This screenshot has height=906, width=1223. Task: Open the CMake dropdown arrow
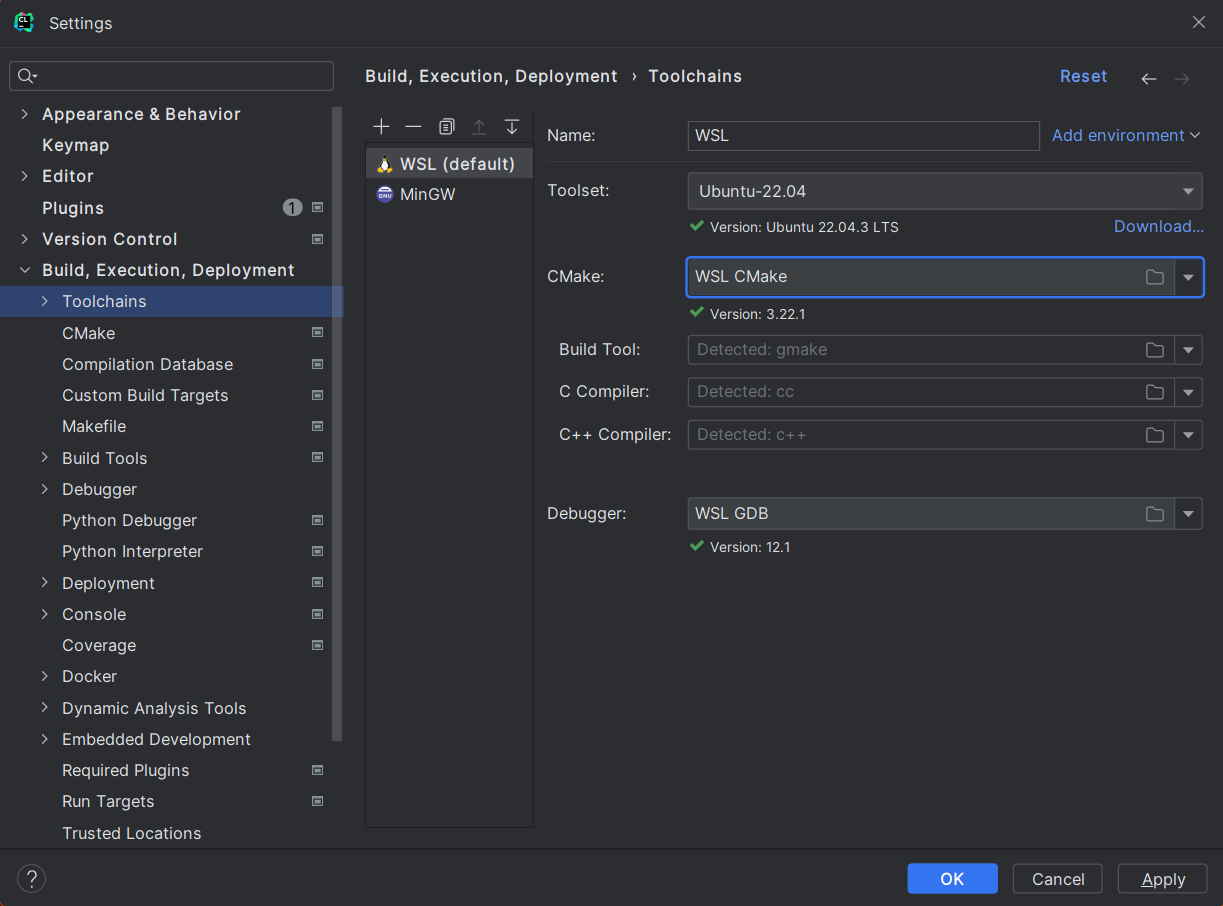tap(1188, 278)
